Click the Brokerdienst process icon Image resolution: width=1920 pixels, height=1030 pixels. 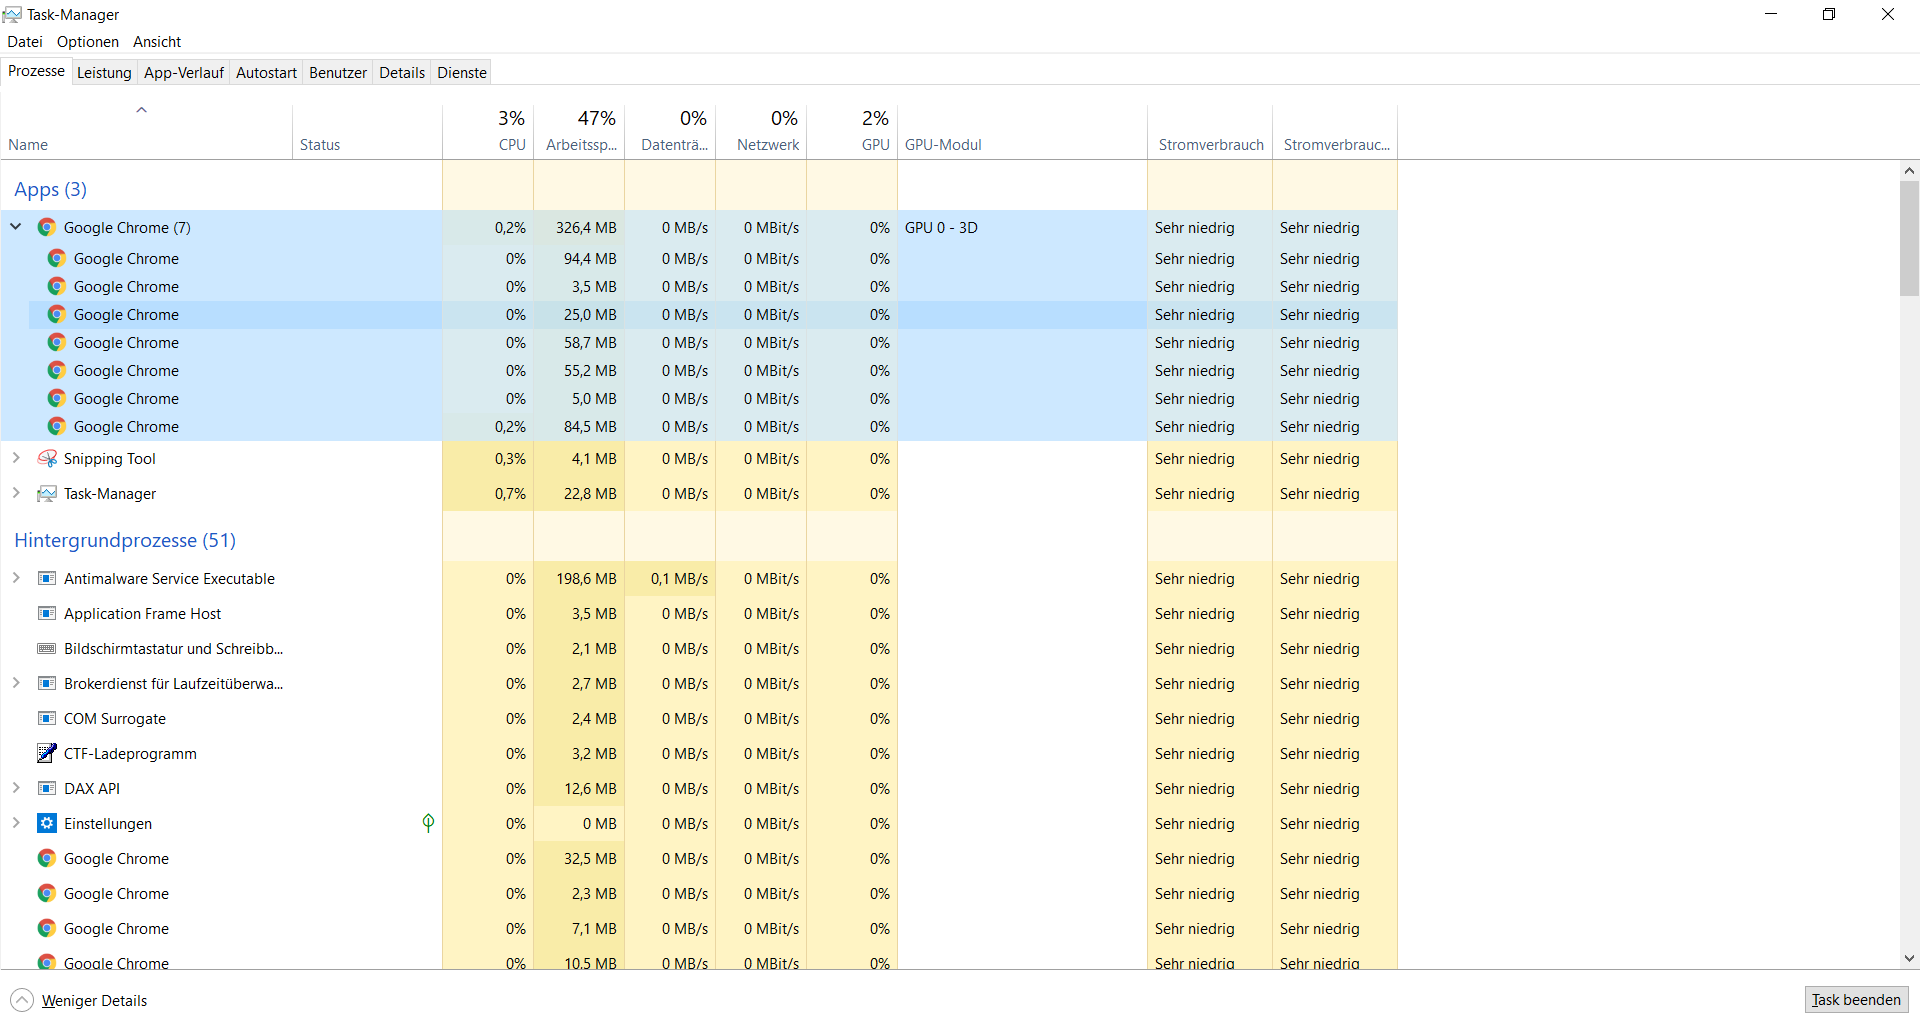pos(47,683)
